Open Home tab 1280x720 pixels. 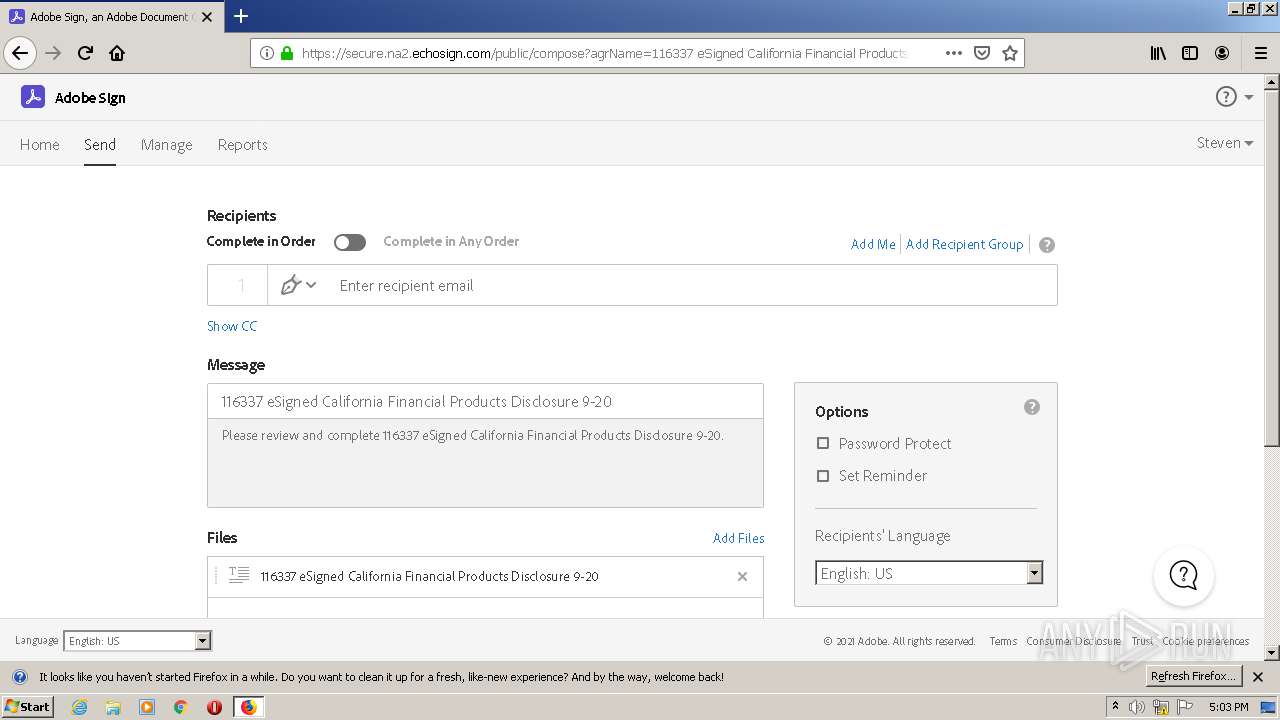coord(39,144)
